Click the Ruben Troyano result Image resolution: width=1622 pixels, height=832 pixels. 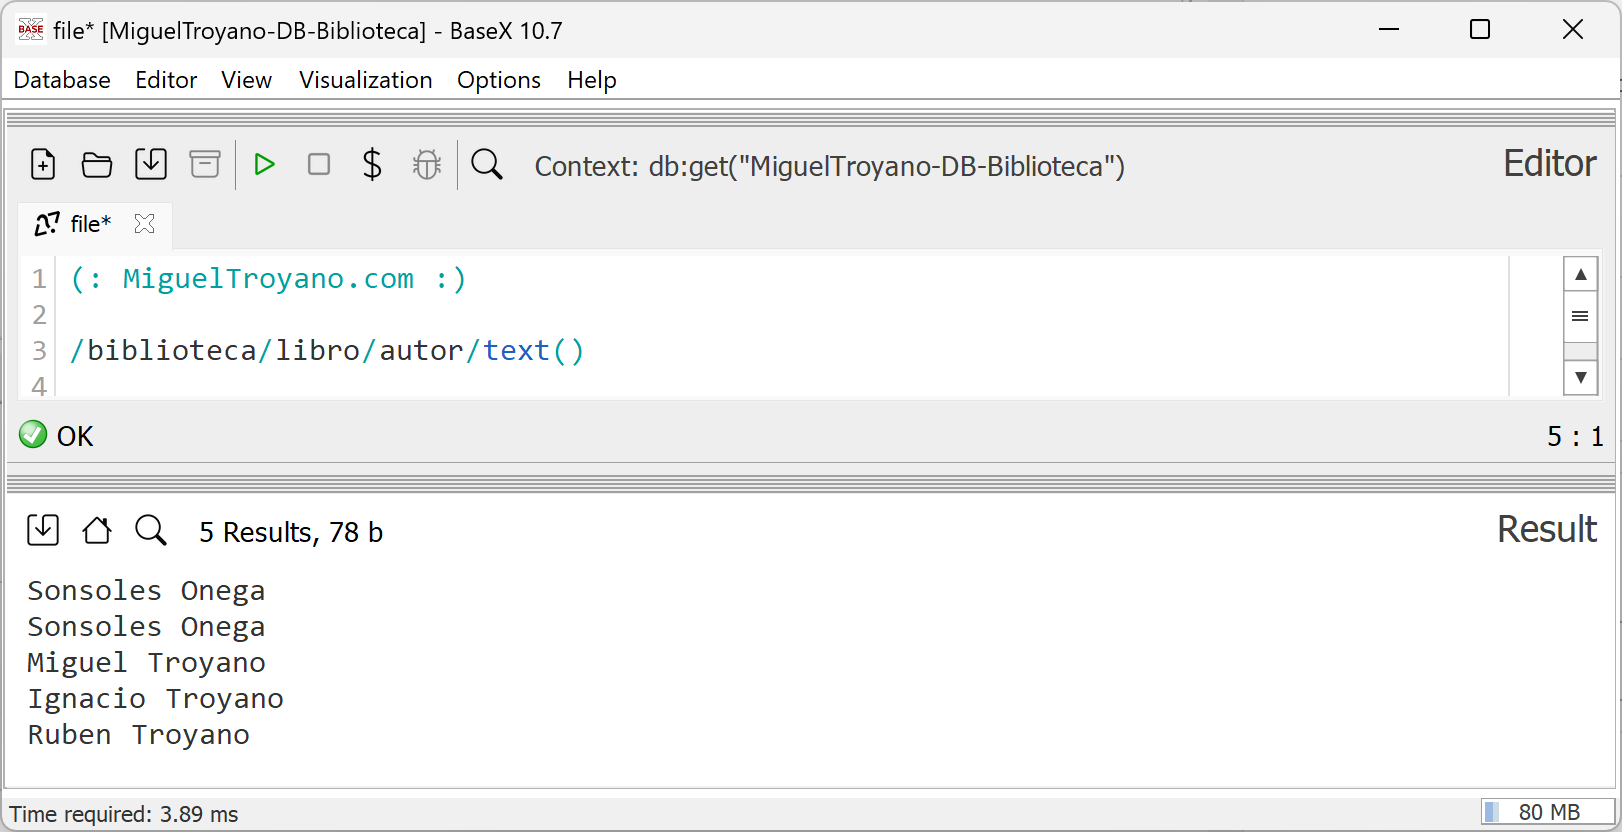(138, 735)
